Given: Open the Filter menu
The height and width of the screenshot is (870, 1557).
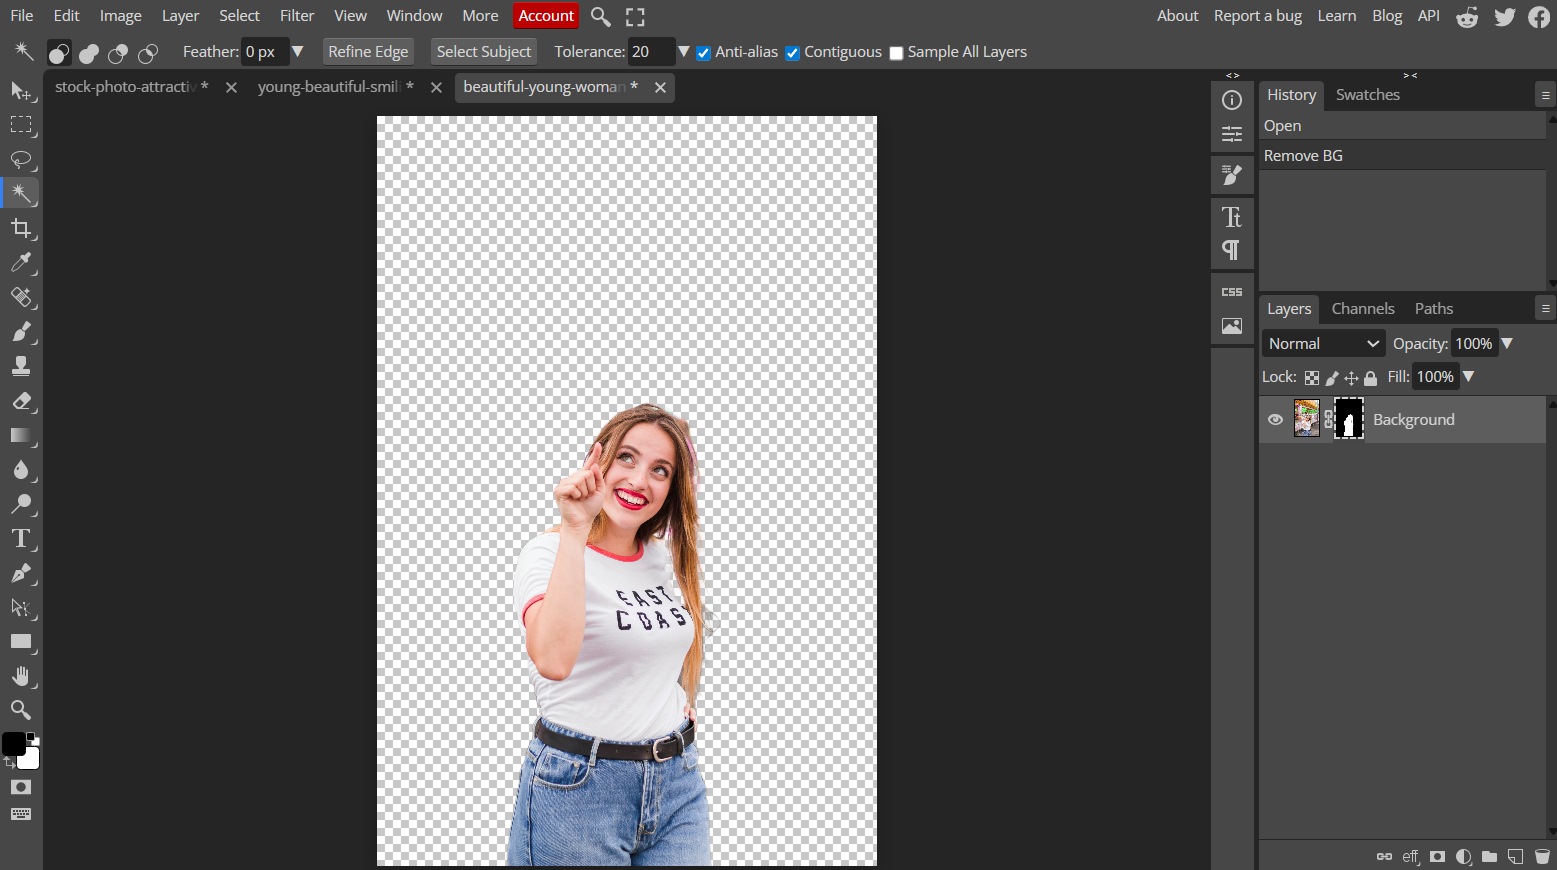Looking at the screenshot, I should (297, 15).
